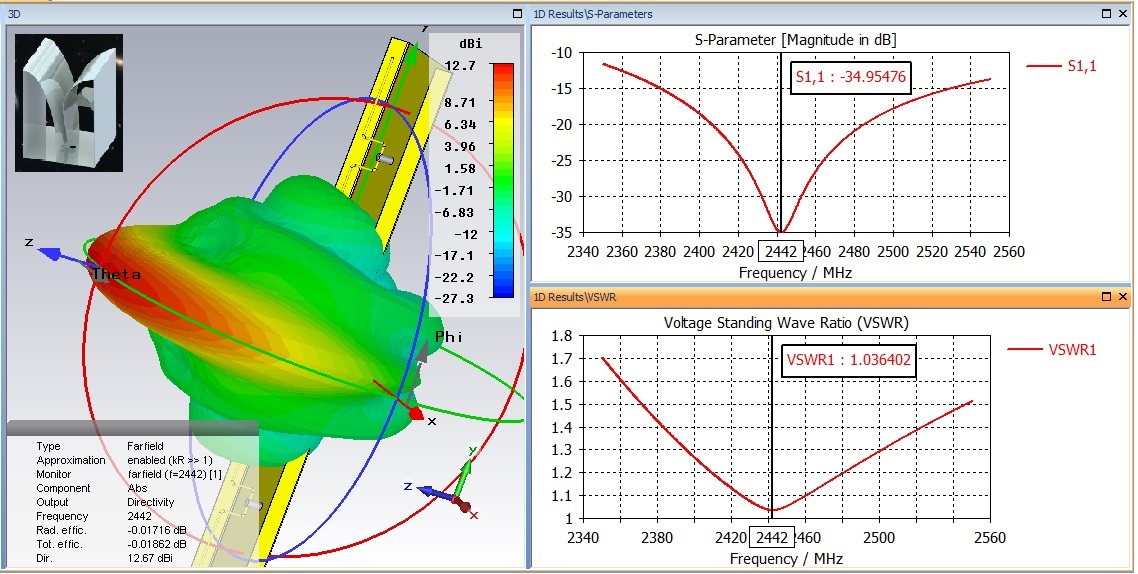Click the 8.71 value on color scale

[460, 103]
